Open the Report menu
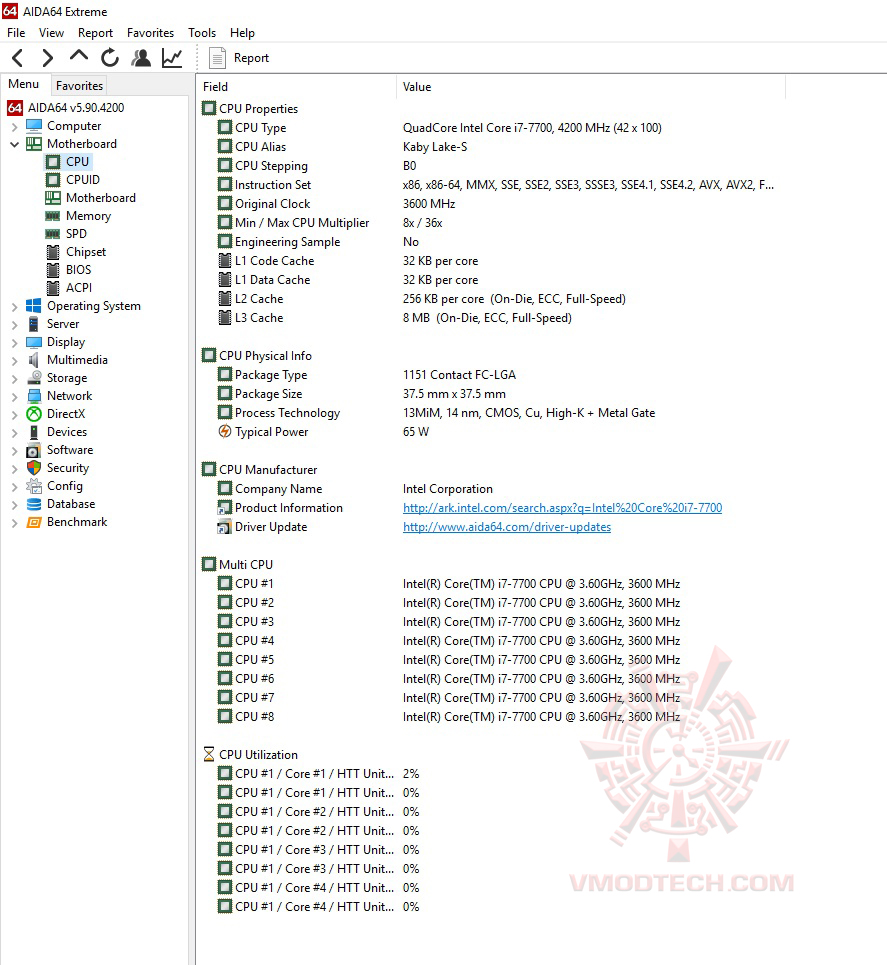Screen dimensions: 887x965 tap(95, 33)
